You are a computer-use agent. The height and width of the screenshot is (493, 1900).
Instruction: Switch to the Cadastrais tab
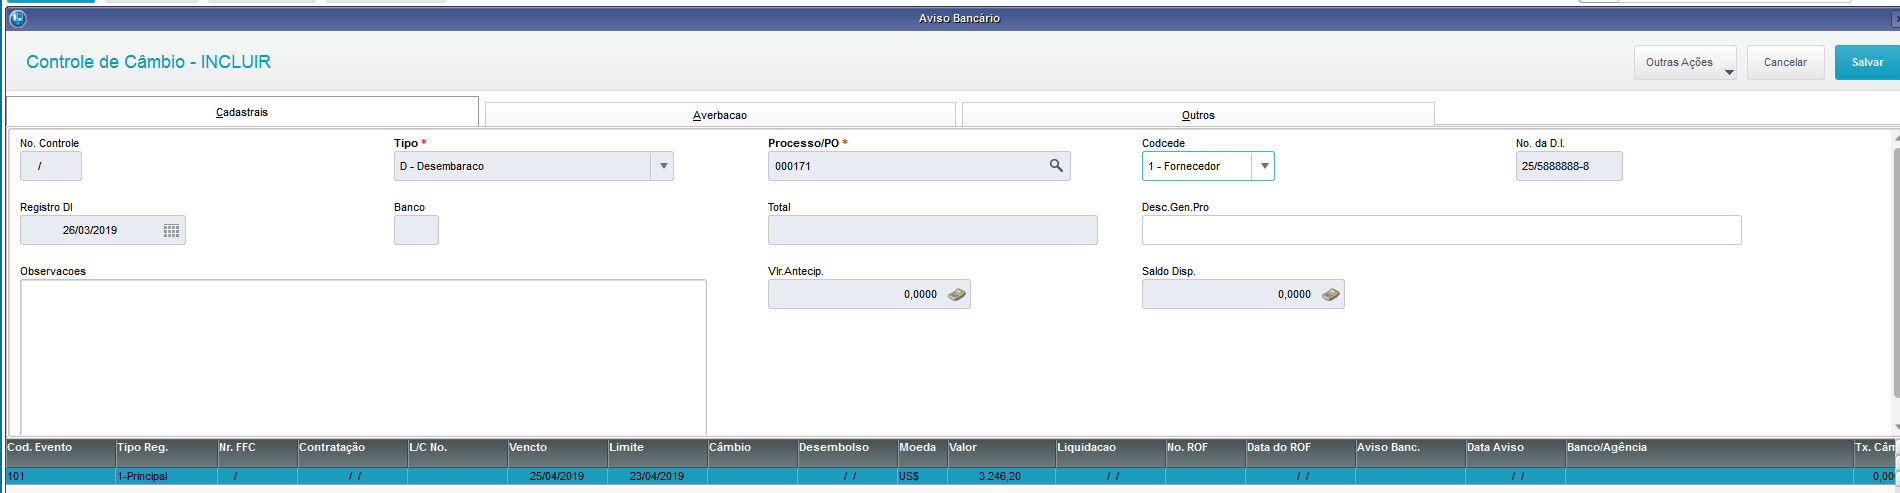[x=242, y=112]
